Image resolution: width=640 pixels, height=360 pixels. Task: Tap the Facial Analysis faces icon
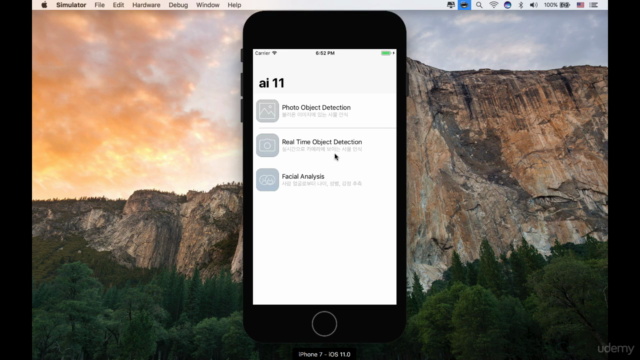[267, 180]
